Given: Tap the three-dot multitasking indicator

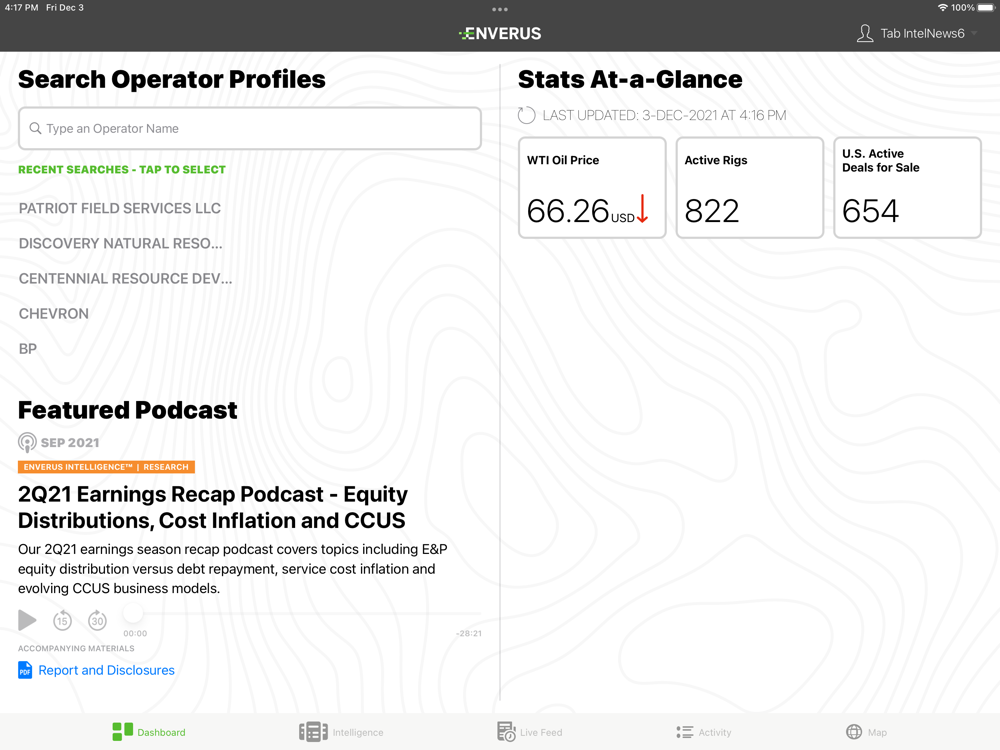Looking at the screenshot, I should click(500, 10).
